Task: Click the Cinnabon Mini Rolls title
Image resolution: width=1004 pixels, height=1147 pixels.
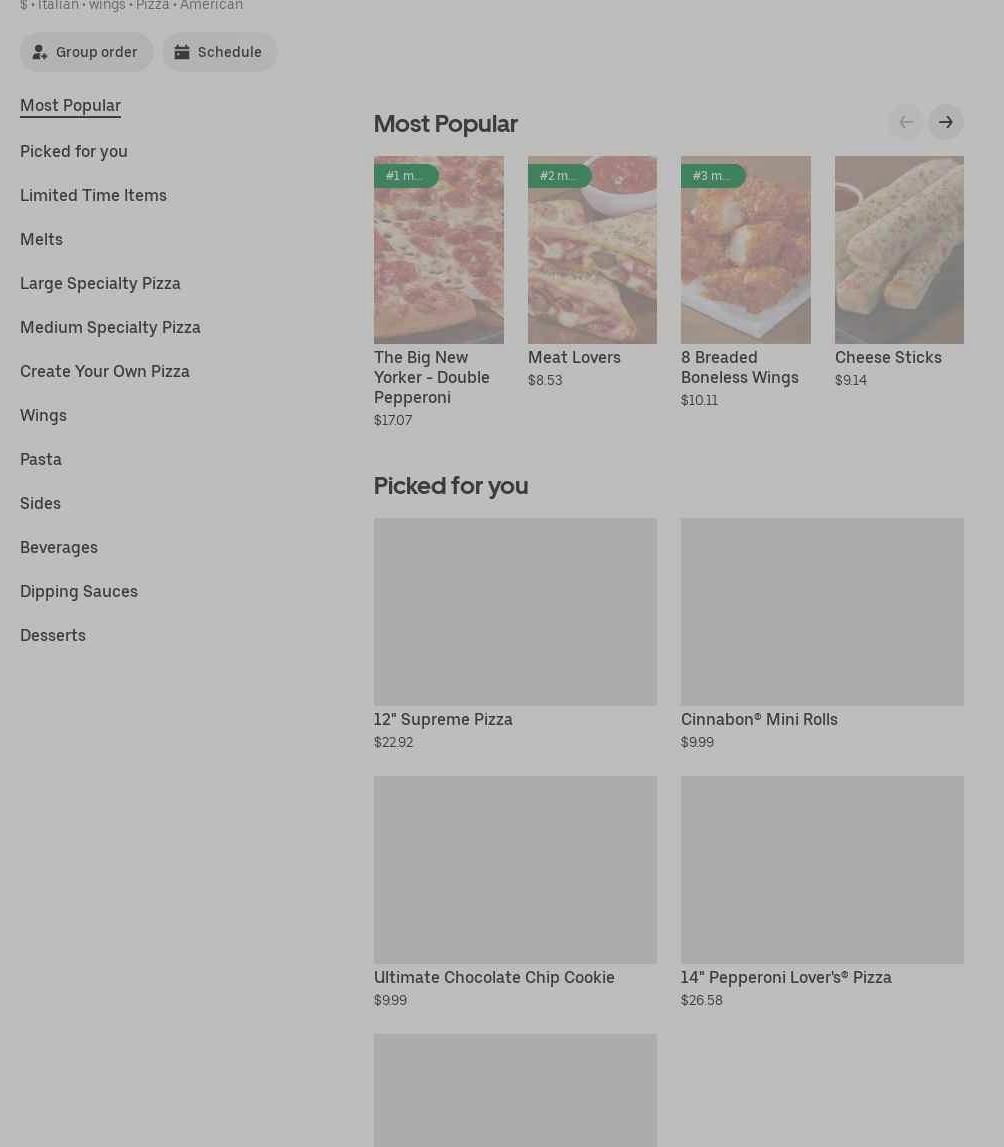Action: pos(759,719)
